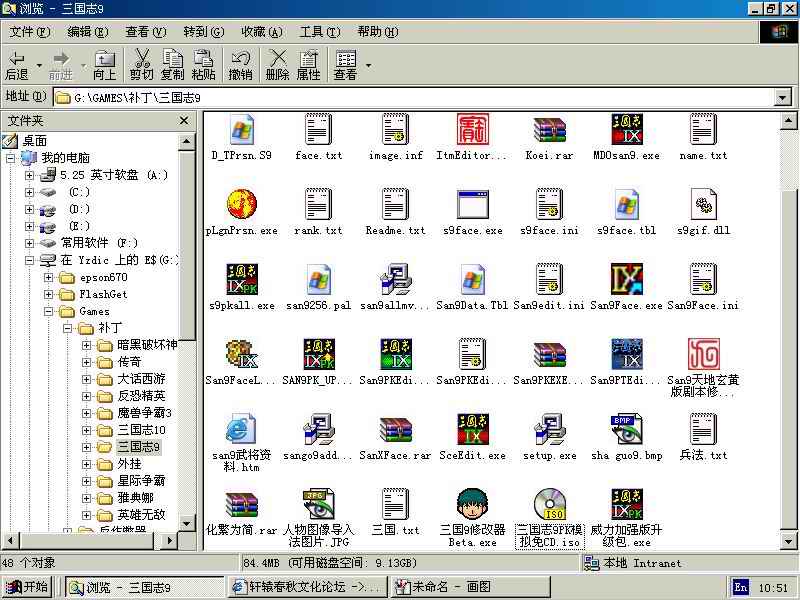Close the 文件夹 folders pane
The height and width of the screenshot is (600, 800).
184,120
